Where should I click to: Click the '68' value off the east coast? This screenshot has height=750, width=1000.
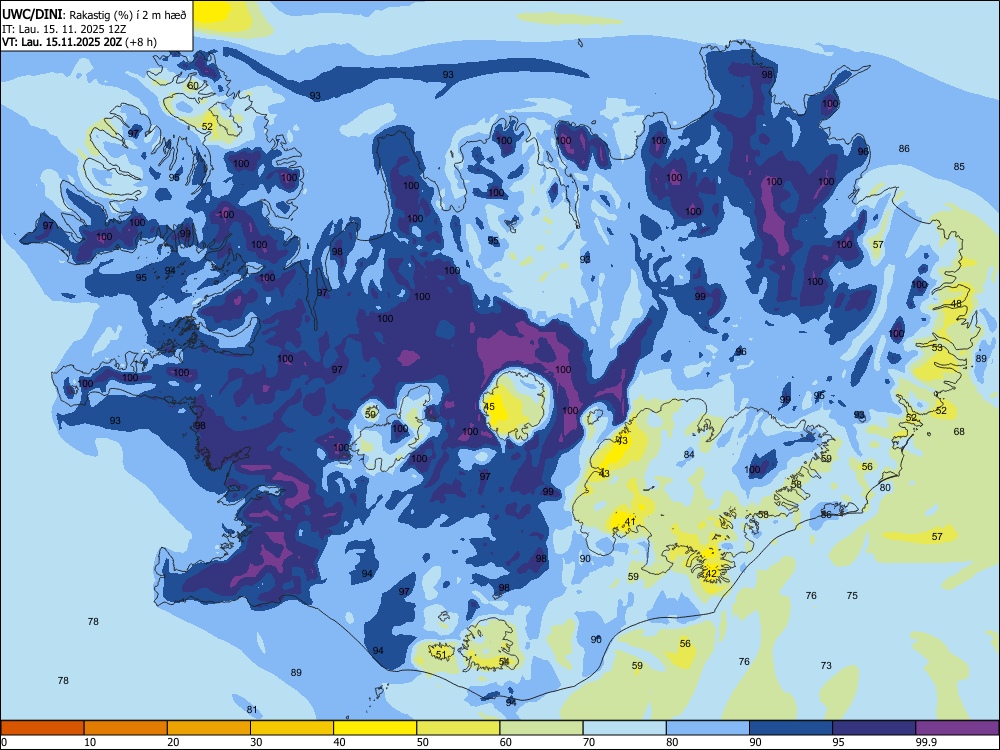click(x=959, y=432)
